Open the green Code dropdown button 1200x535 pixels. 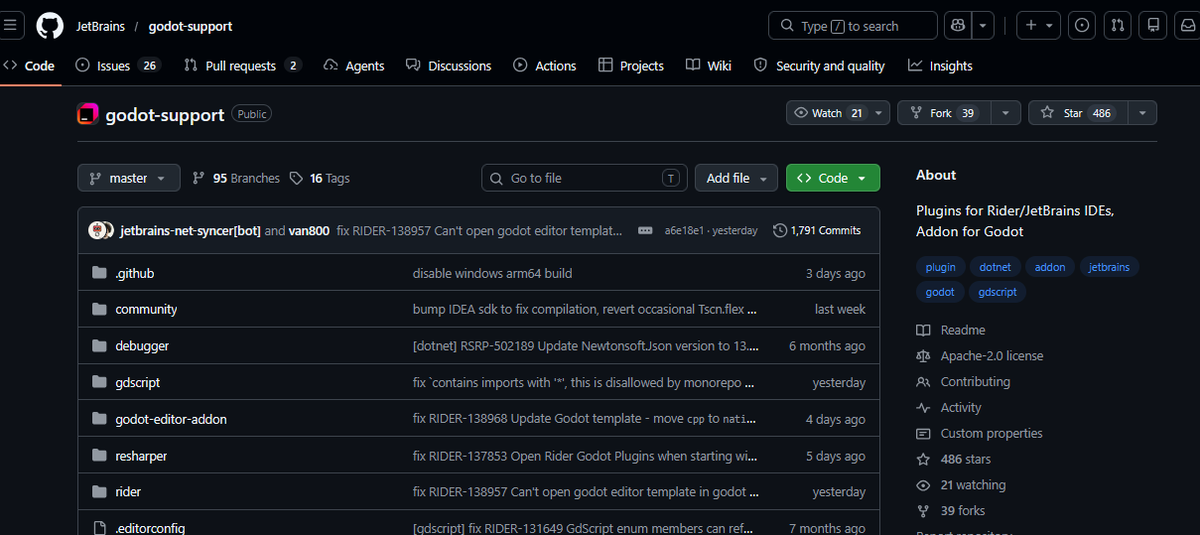833,178
